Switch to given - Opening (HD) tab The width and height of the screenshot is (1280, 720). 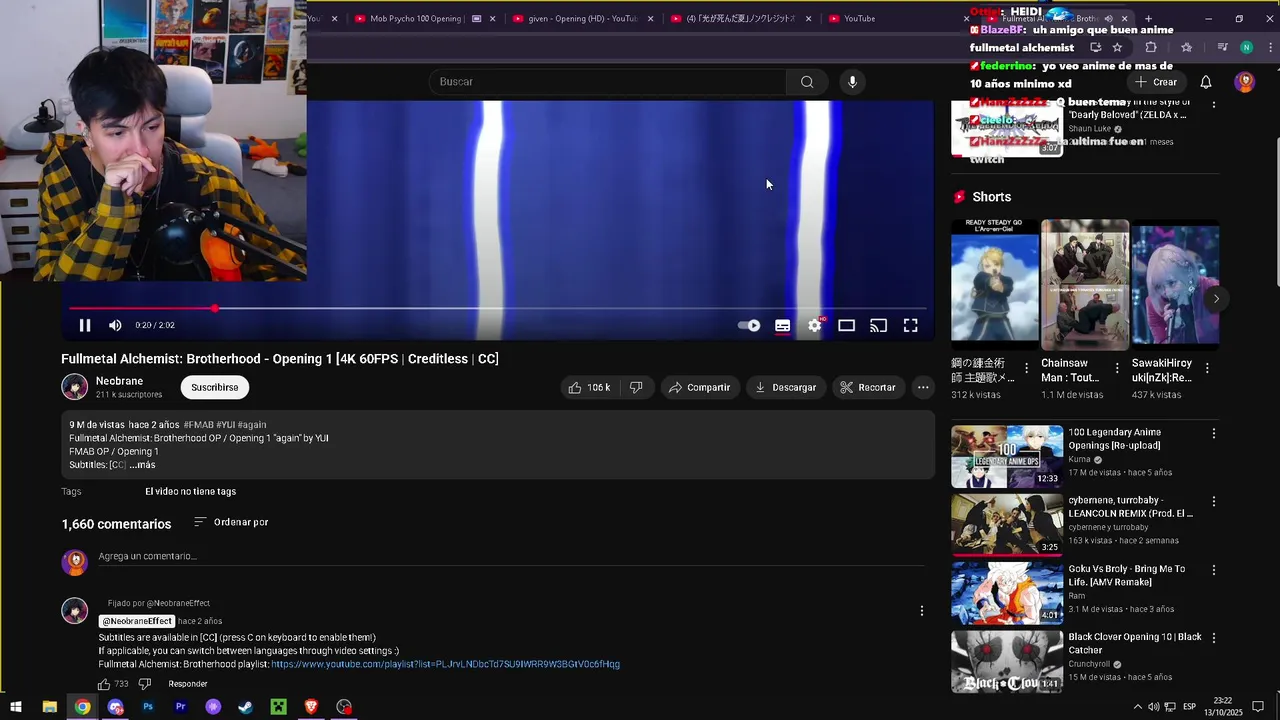pyautogui.click(x=581, y=18)
